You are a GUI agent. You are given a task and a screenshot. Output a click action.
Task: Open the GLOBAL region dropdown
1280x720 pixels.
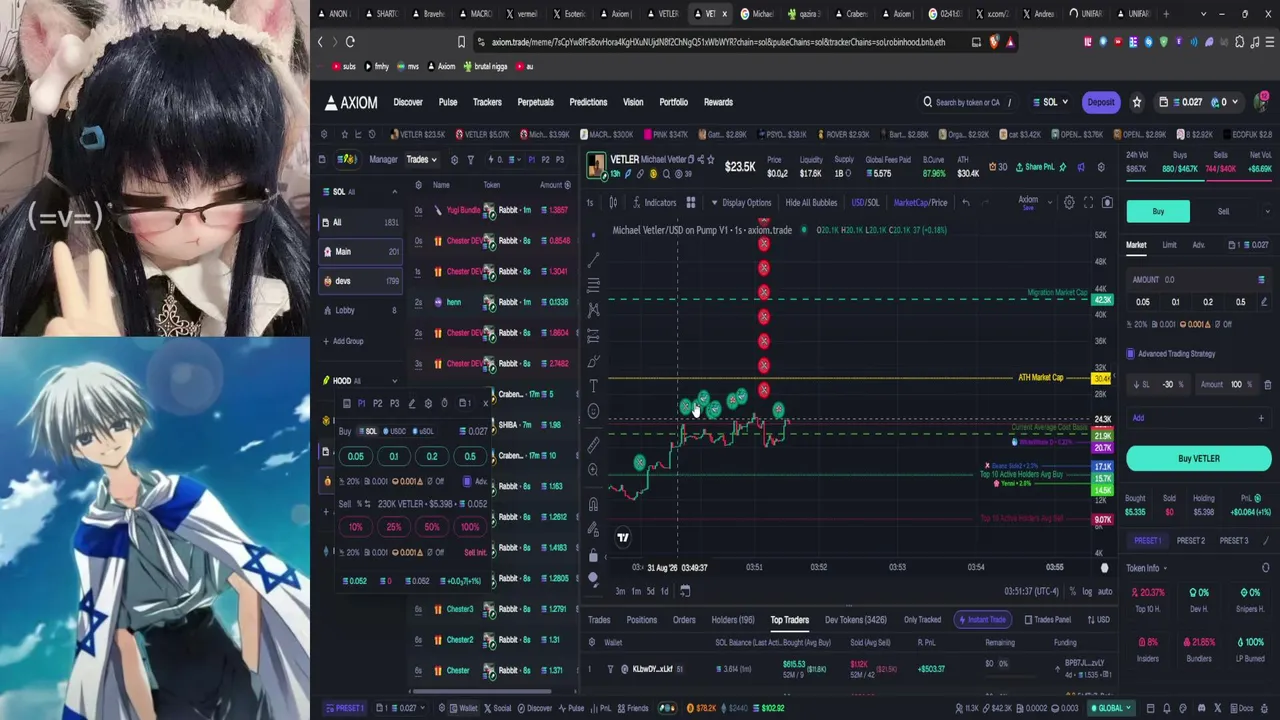(x=1110, y=708)
